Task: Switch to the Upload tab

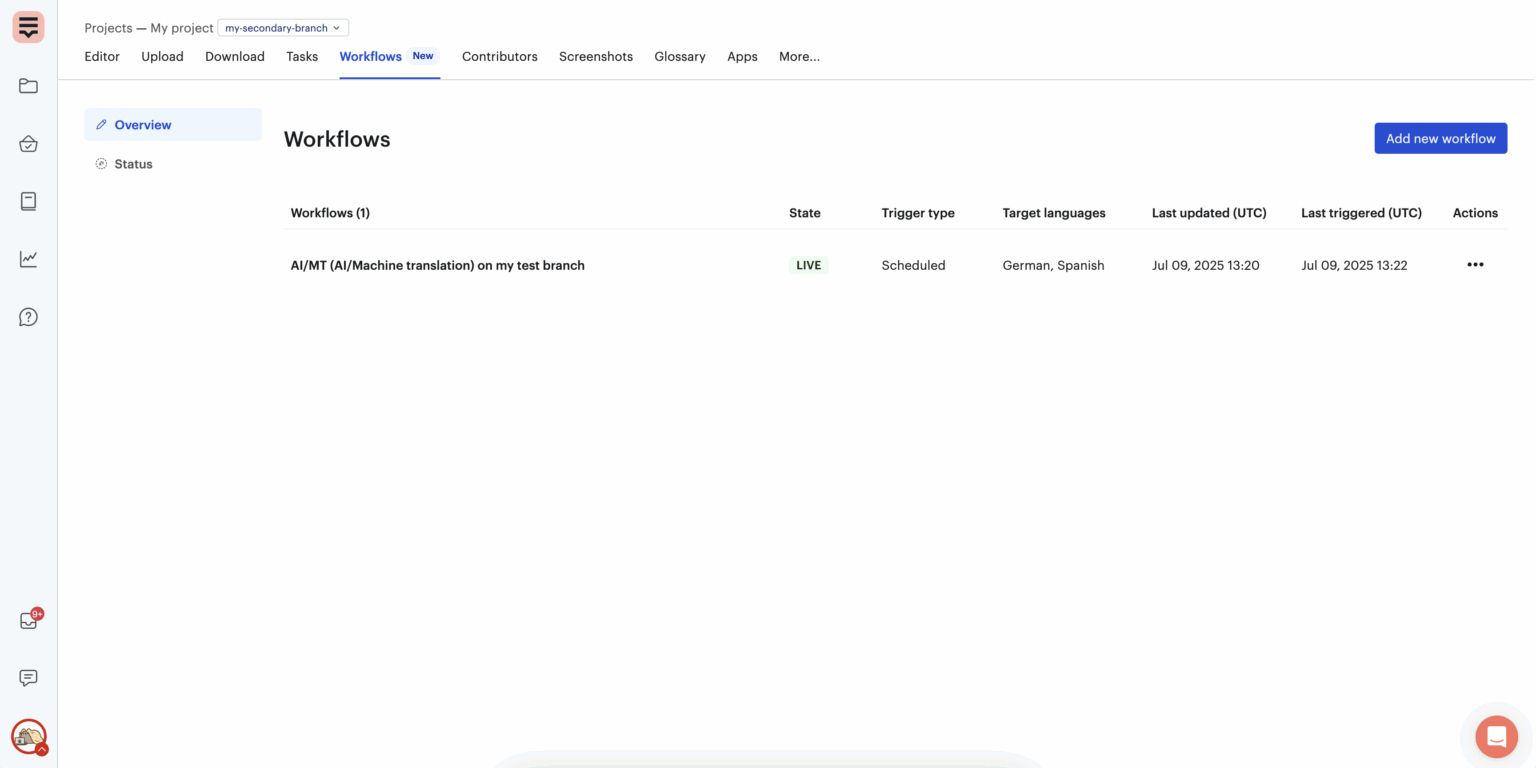Action: pyautogui.click(x=162, y=57)
